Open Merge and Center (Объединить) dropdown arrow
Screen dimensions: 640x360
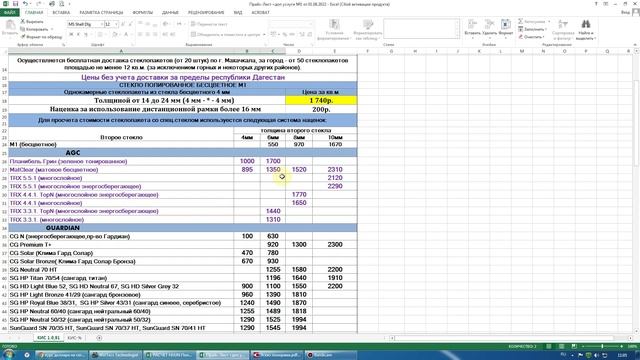click(x=264, y=34)
